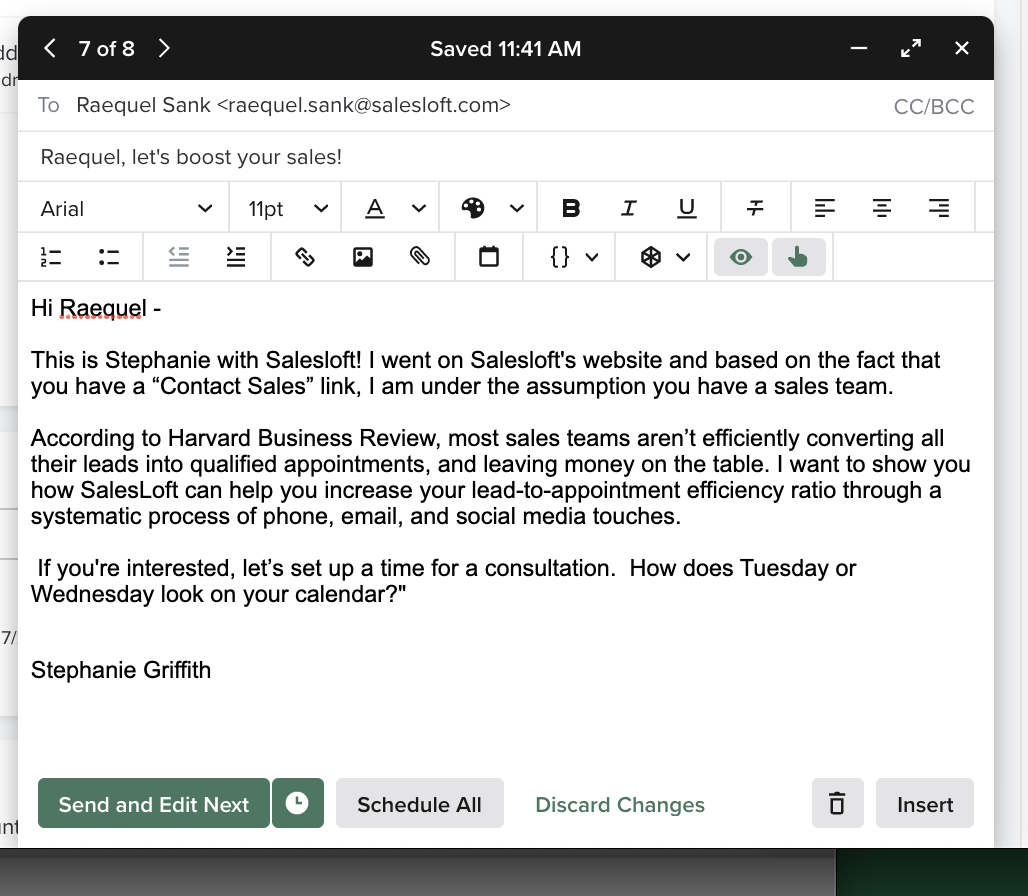
Task: Expand the 11pt font size dropdown
Action: tap(287, 208)
